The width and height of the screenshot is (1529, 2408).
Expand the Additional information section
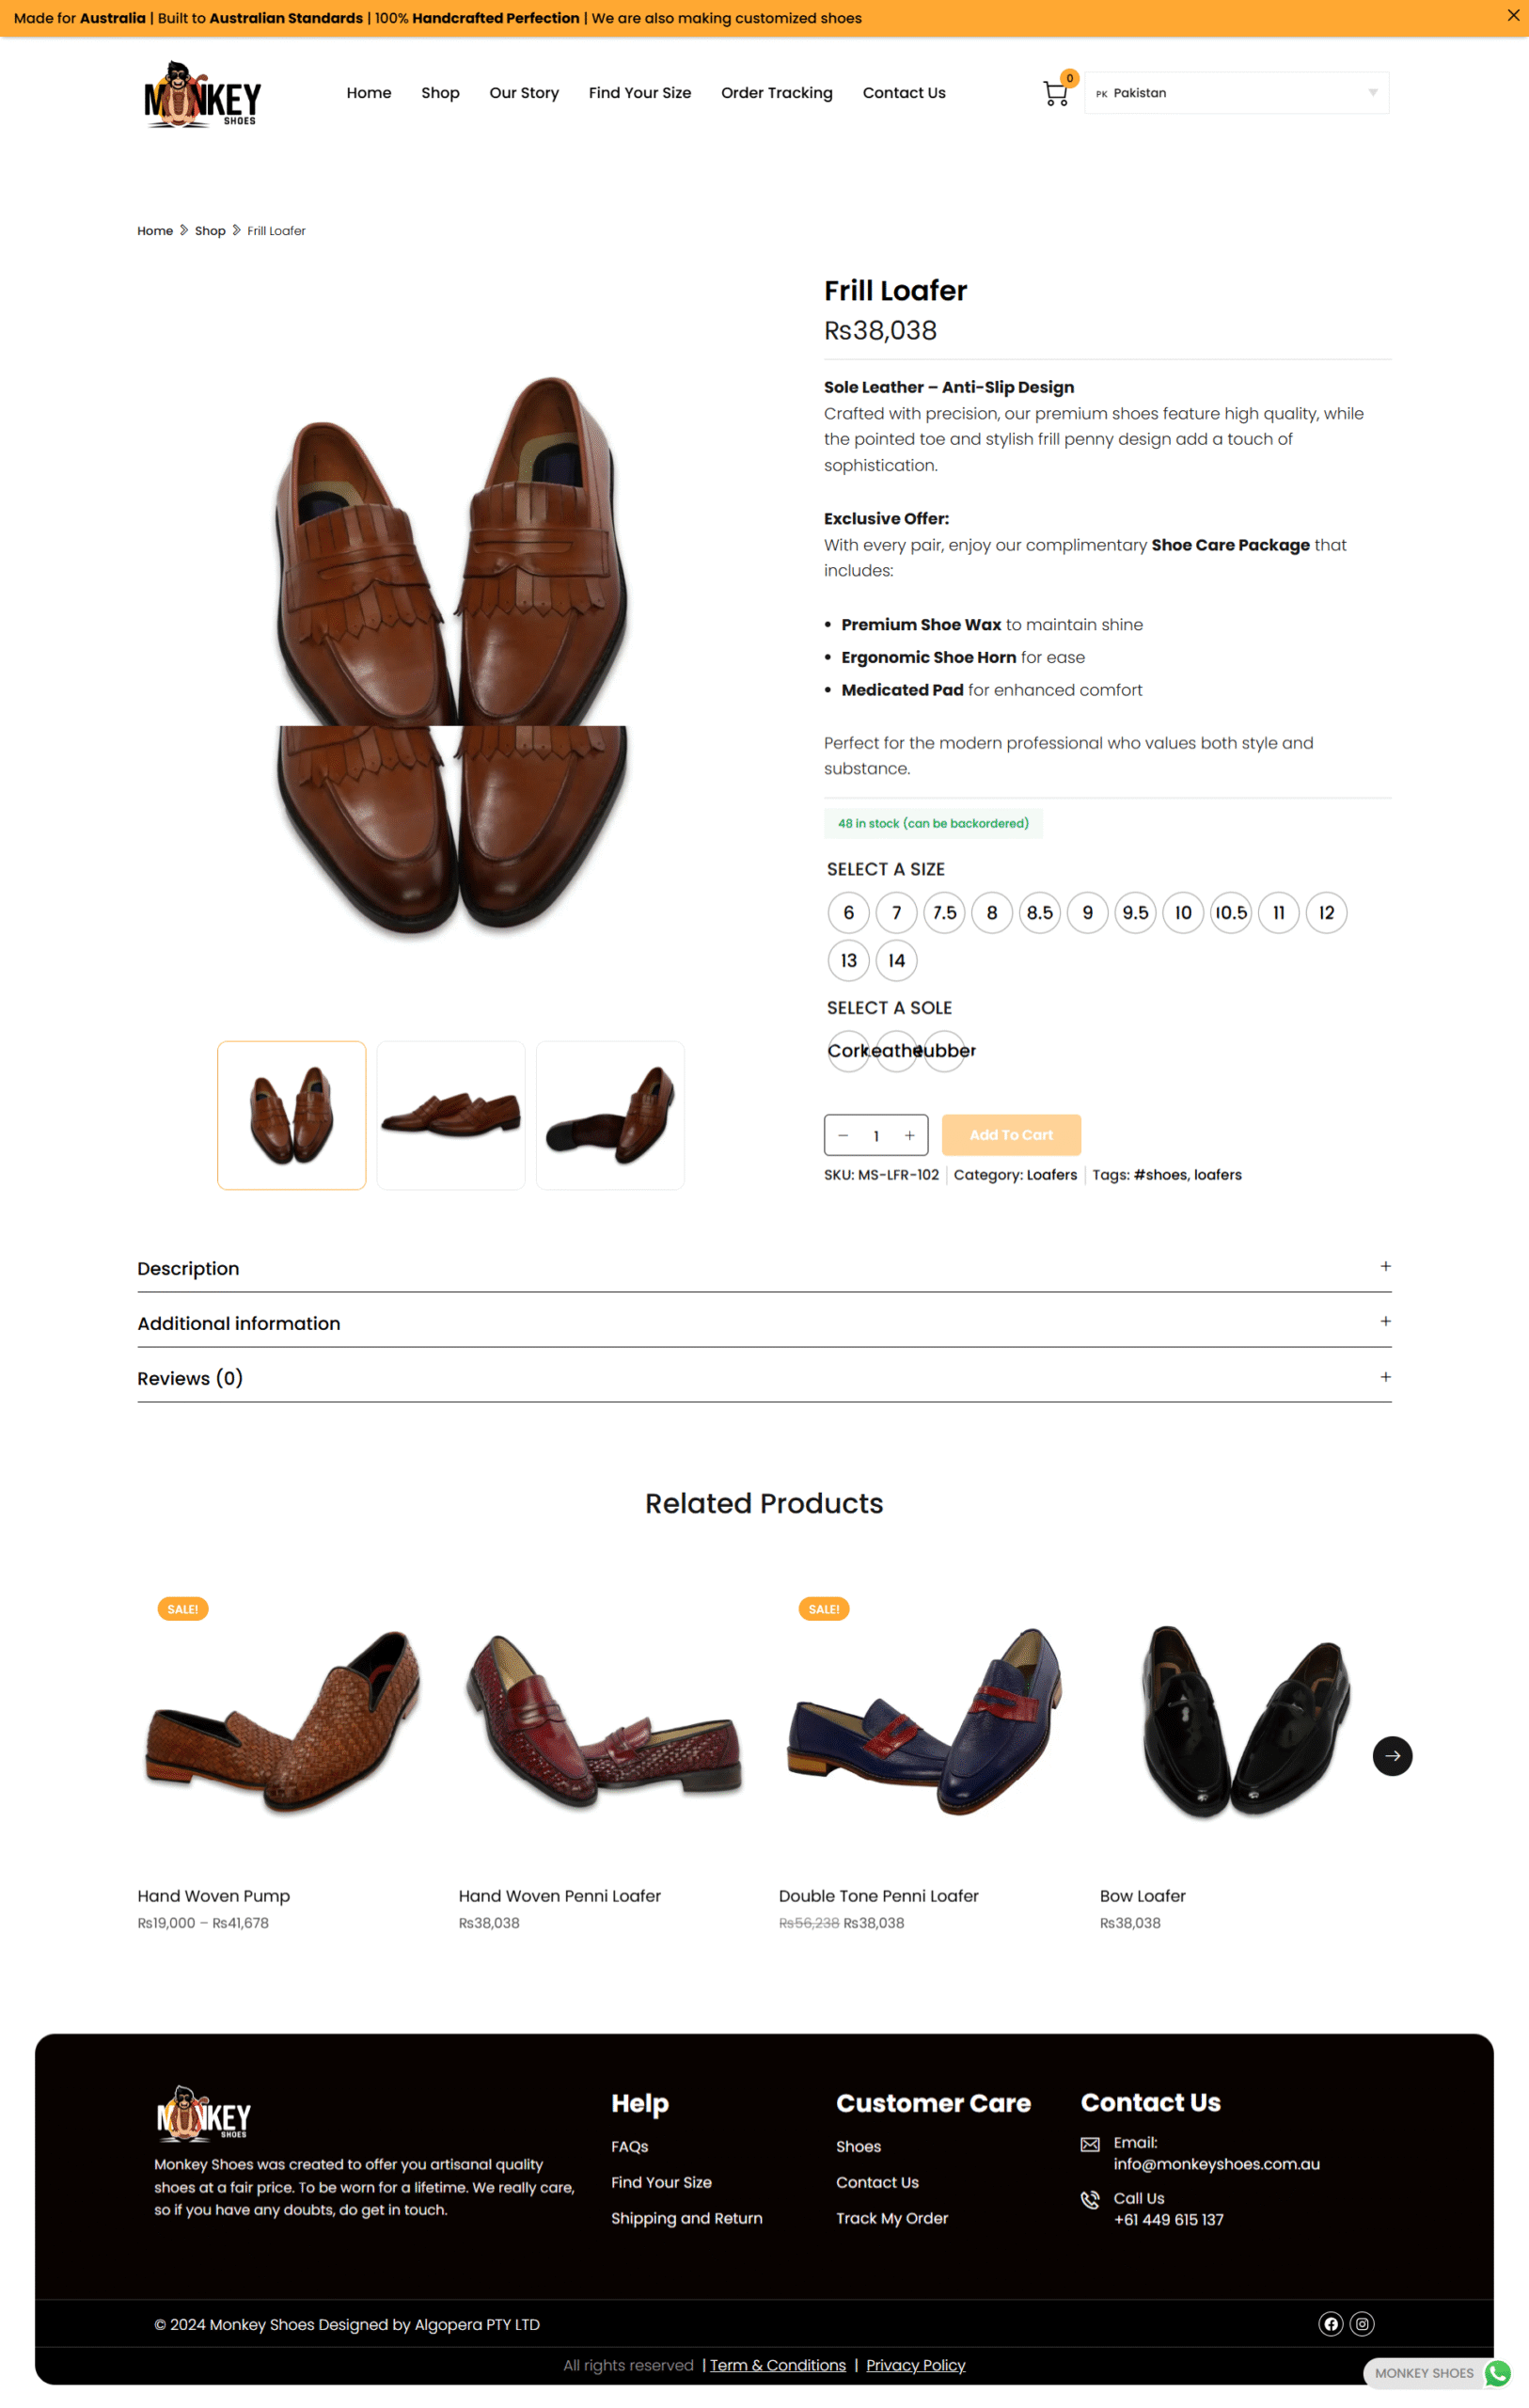(764, 1322)
